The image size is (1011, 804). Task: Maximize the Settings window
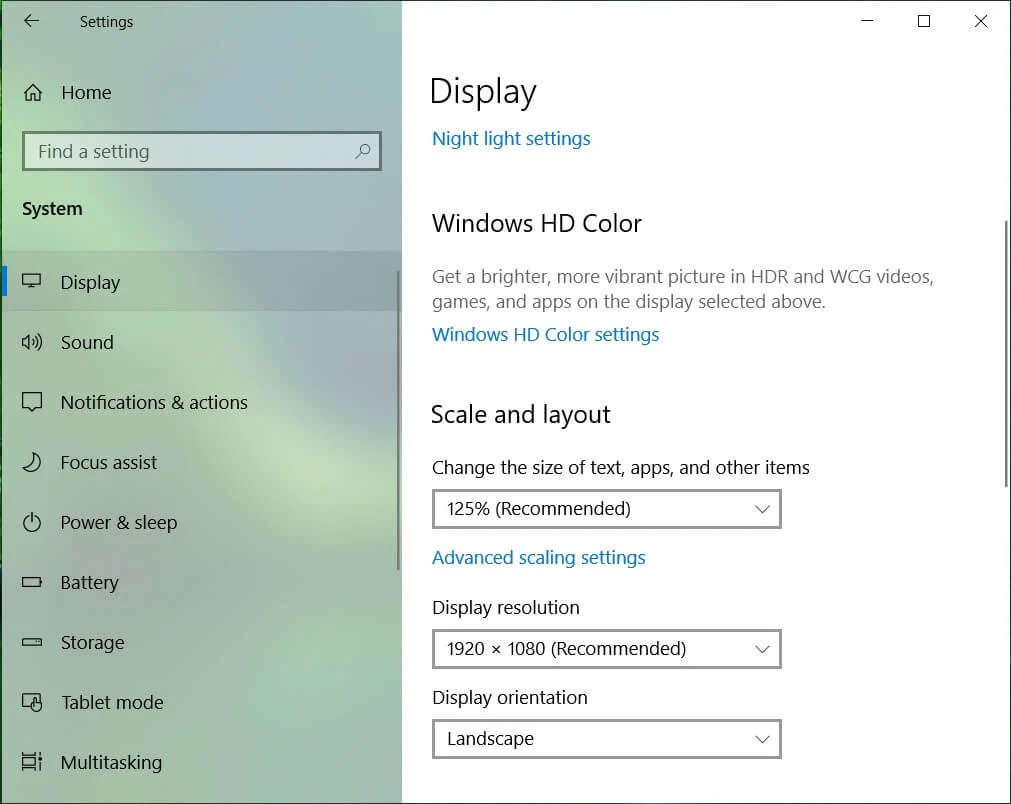(x=924, y=21)
